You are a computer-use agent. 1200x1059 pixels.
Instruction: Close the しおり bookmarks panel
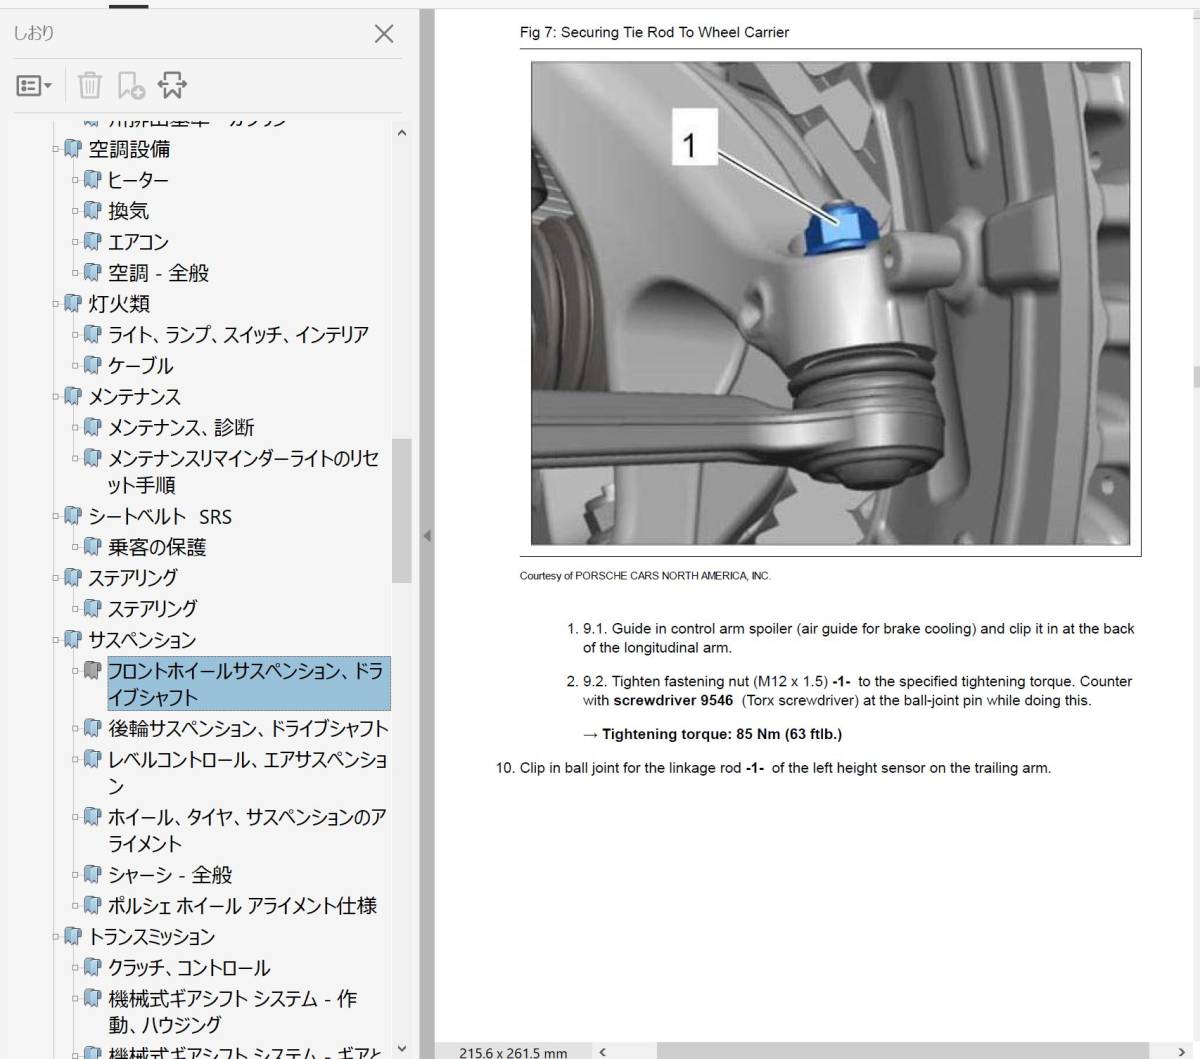[x=383, y=34]
